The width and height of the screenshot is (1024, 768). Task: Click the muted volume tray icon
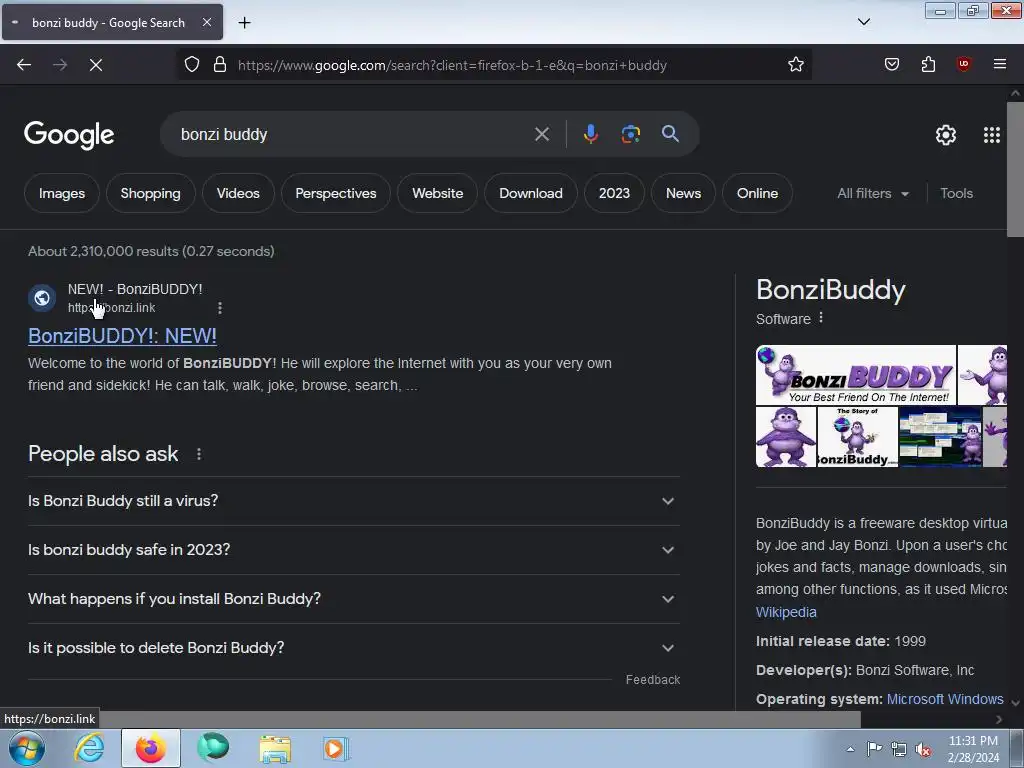(x=923, y=750)
